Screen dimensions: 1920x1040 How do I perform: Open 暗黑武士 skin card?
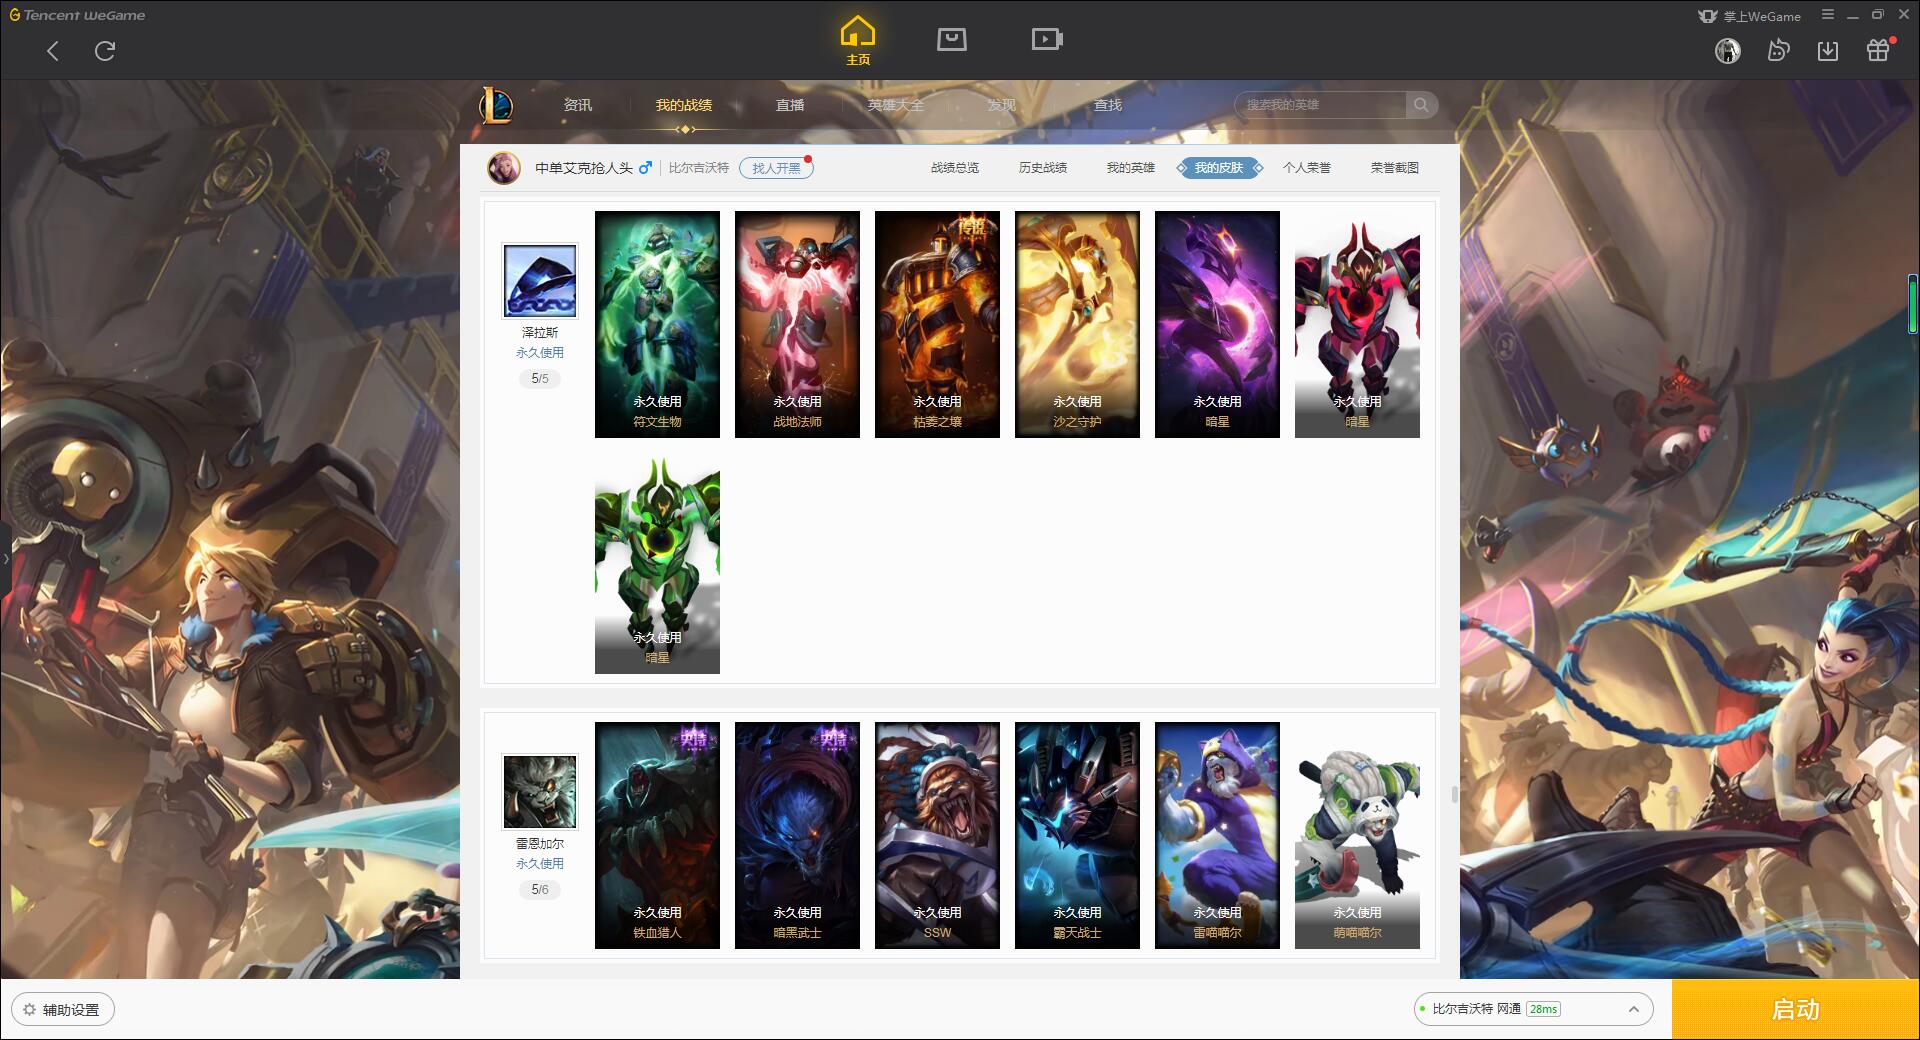[797, 835]
